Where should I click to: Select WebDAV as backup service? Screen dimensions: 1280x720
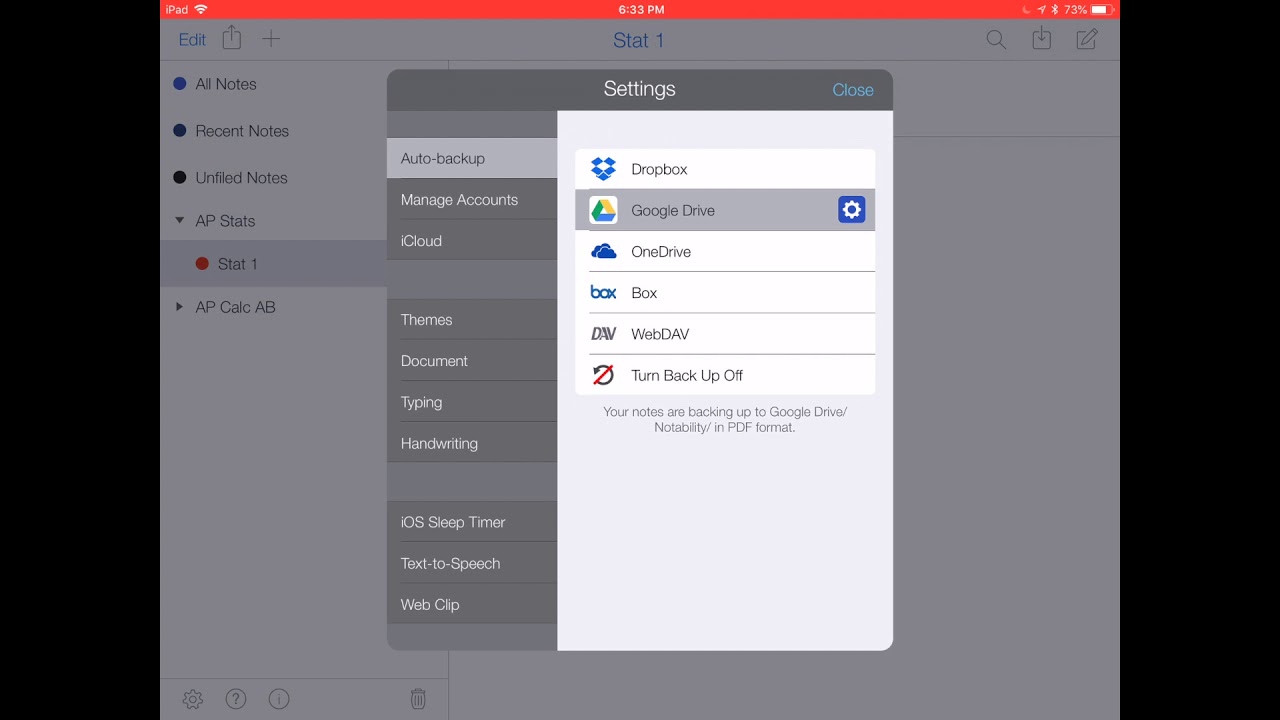pyautogui.click(x=725, y=334)
